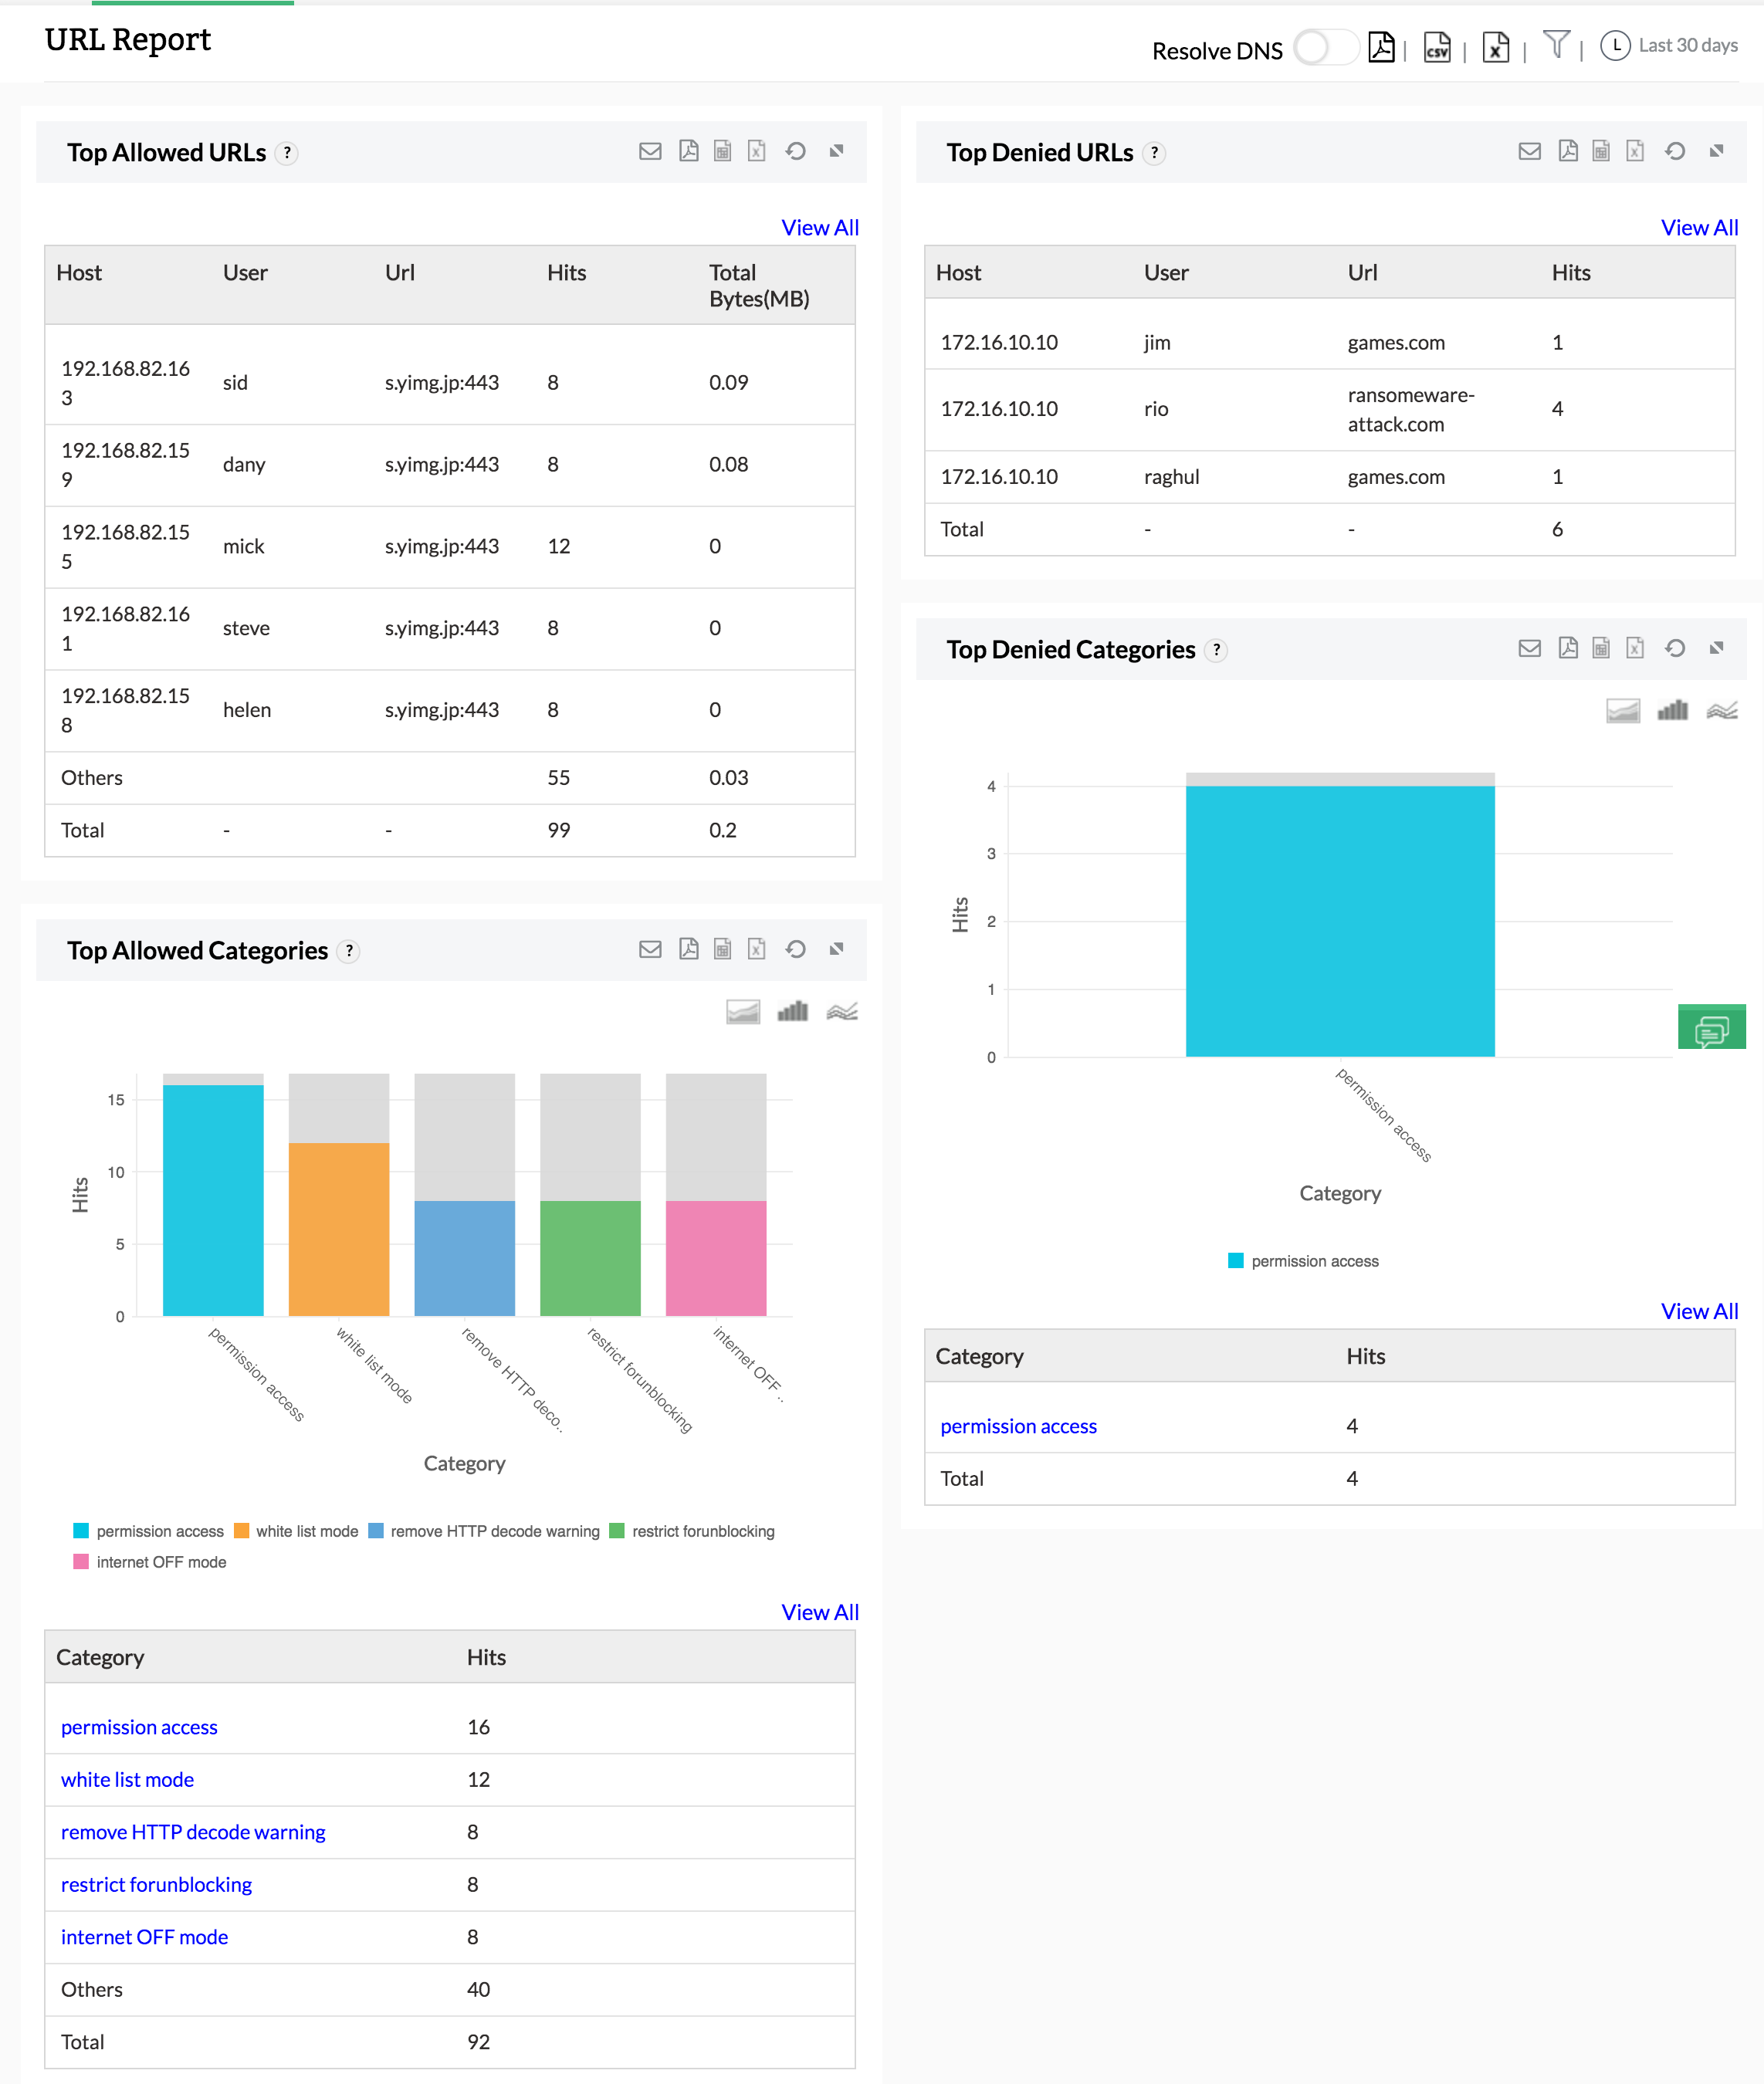Export the URL Report as PDF

click(x=1383, y=47)
